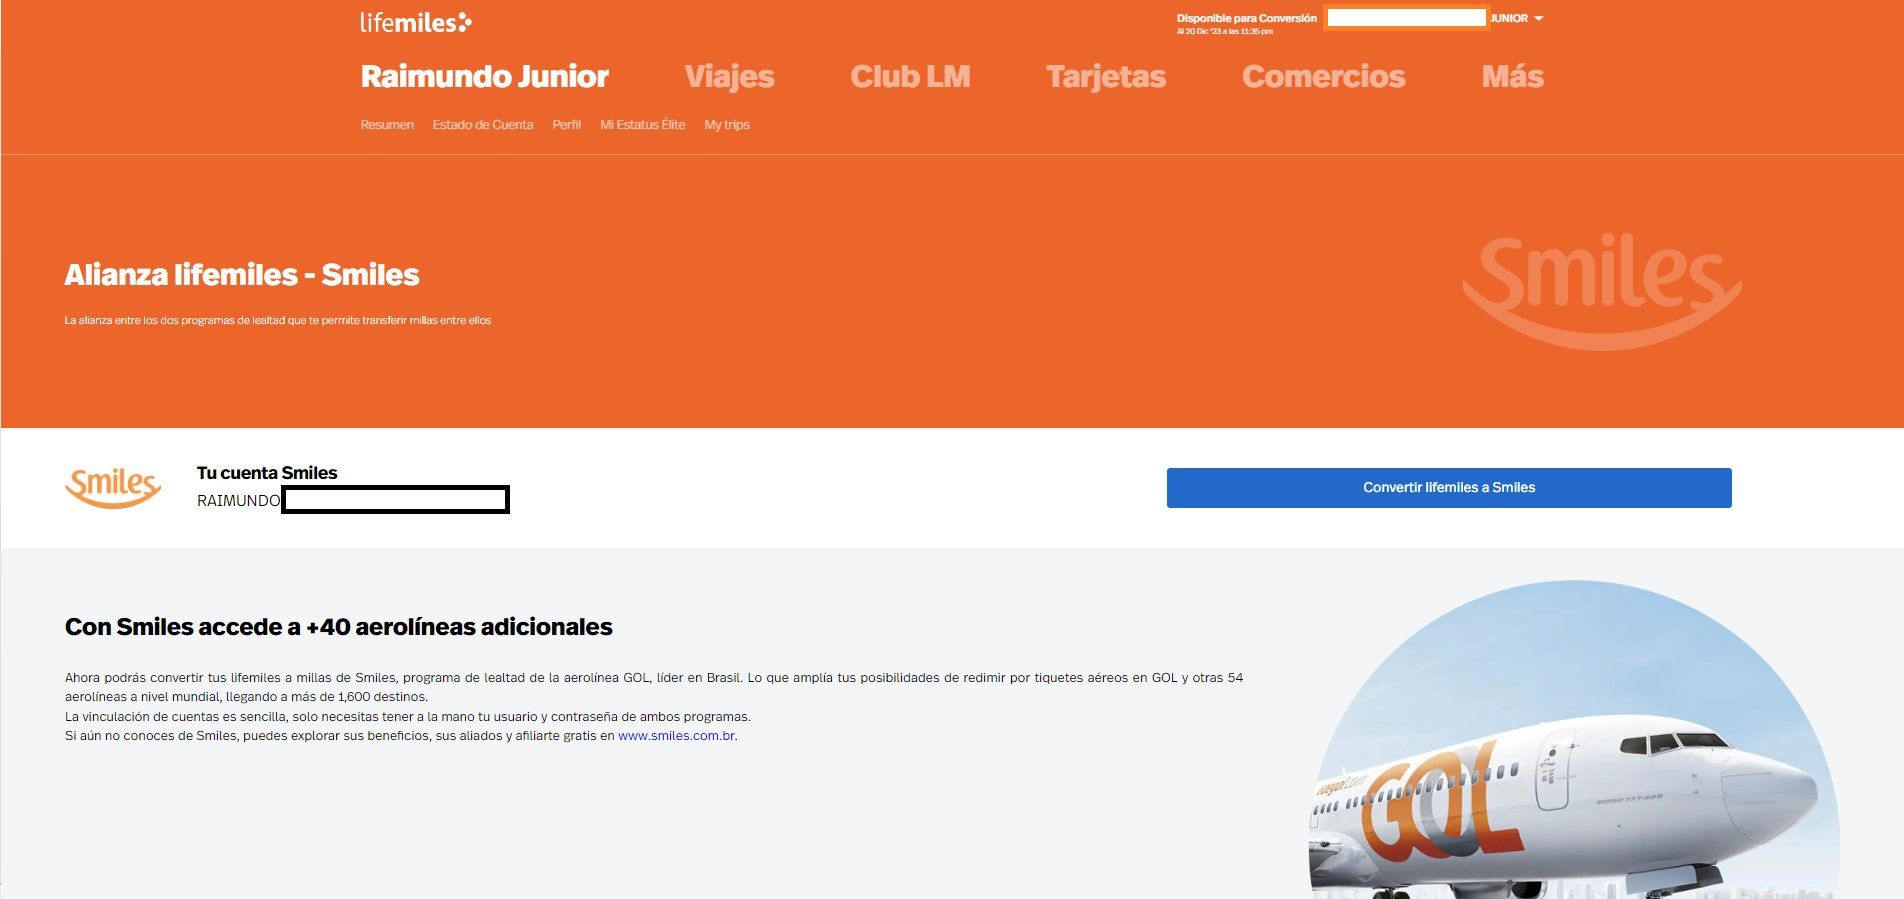Expand the JUNIOR account dropdown arrow

pos(1539,18)
